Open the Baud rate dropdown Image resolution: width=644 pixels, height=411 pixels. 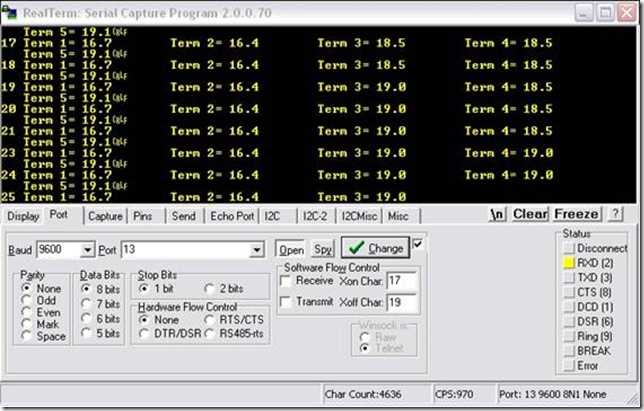click(88, 249)
